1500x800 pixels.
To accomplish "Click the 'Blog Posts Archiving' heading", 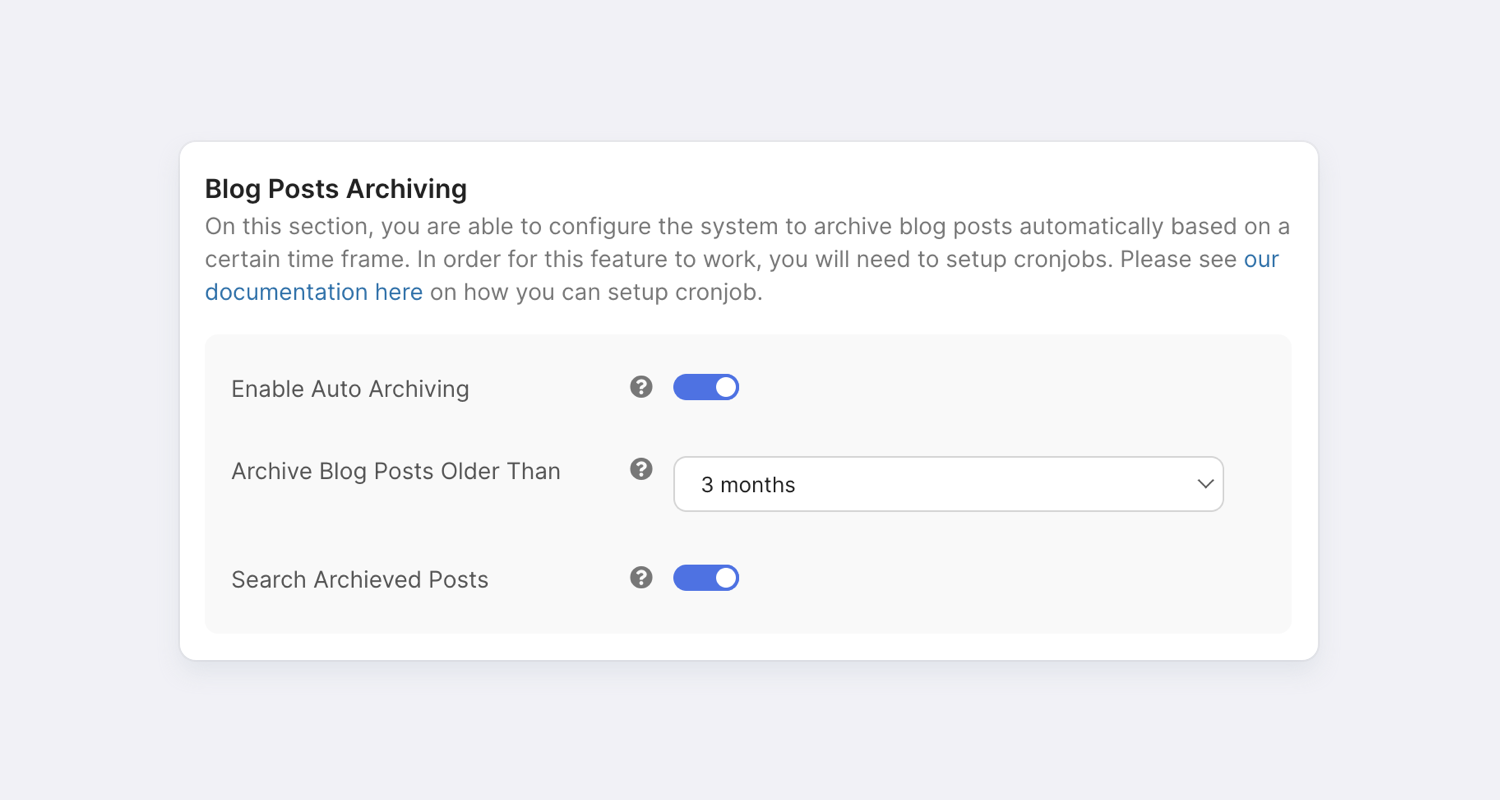I will (x=336, y=188).
